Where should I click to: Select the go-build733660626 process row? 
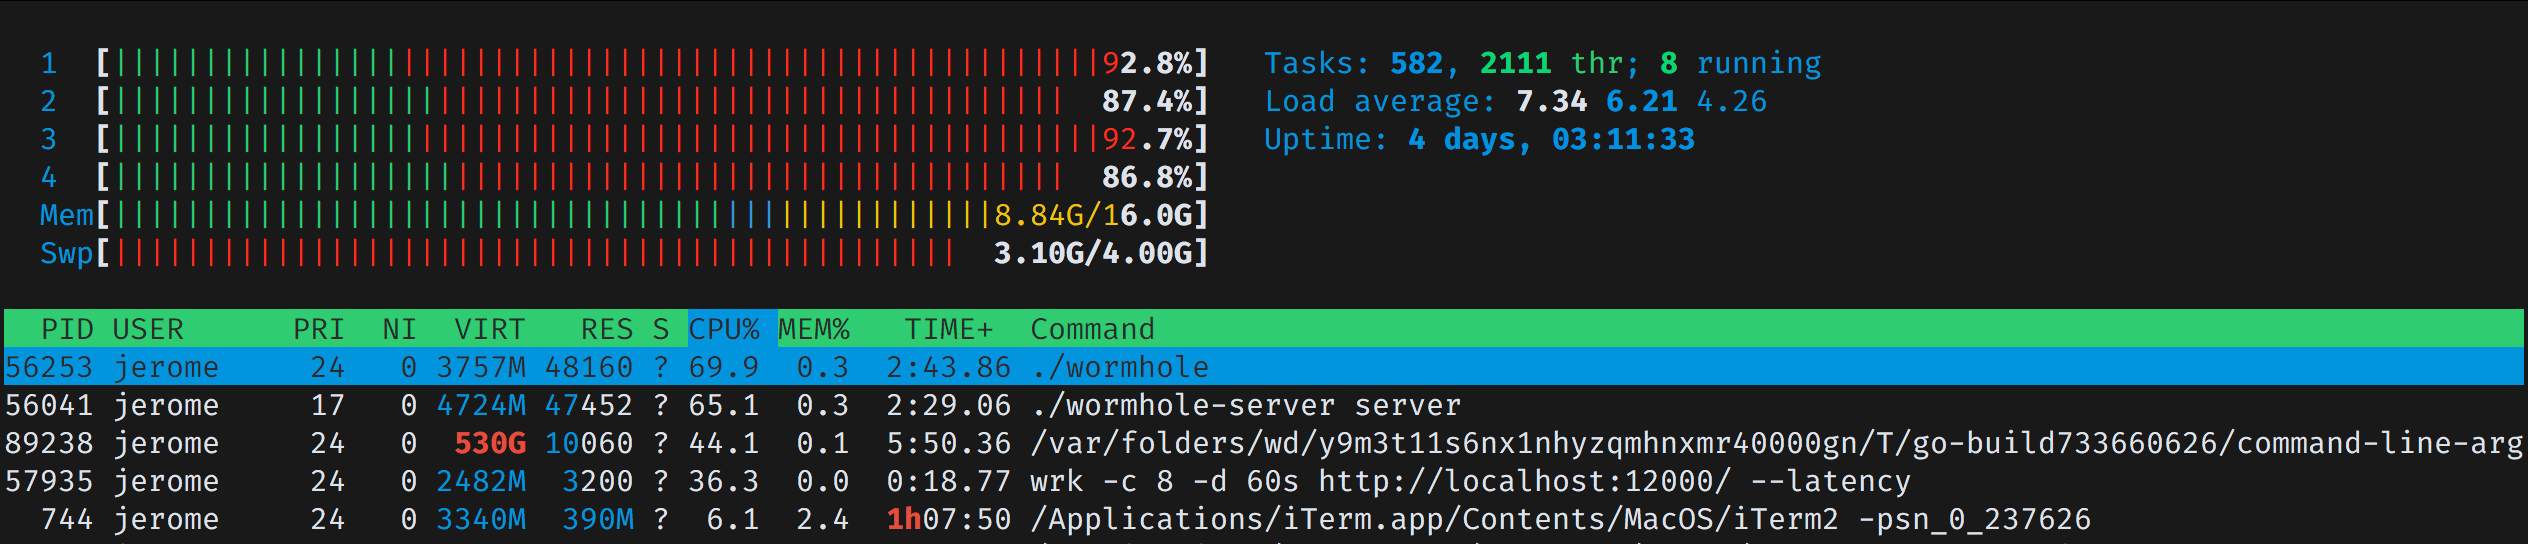coord(1264,443)
